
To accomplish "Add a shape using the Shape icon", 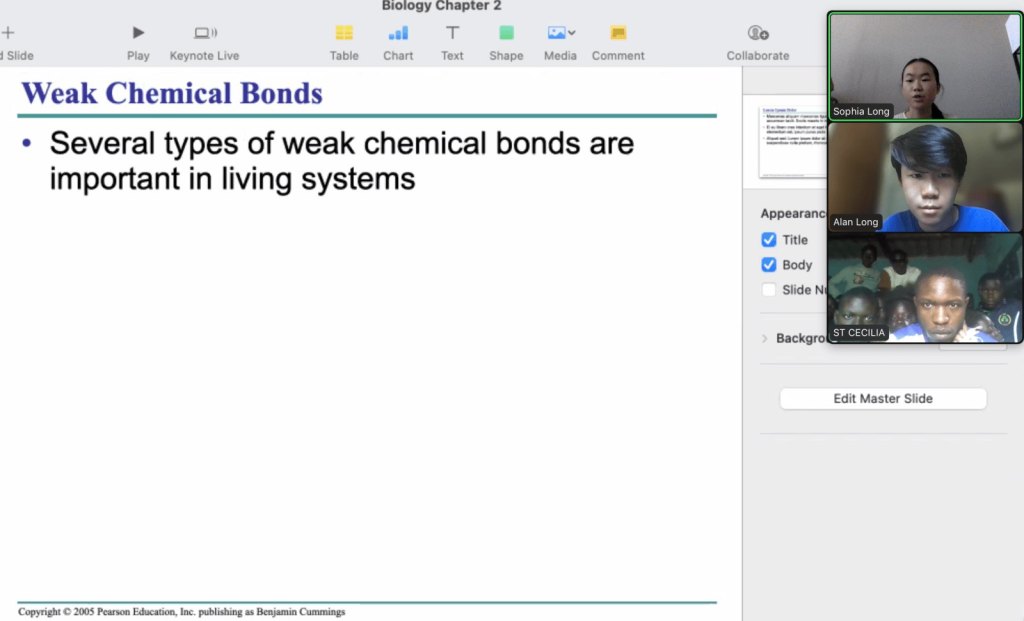I will tap(506, 33).
